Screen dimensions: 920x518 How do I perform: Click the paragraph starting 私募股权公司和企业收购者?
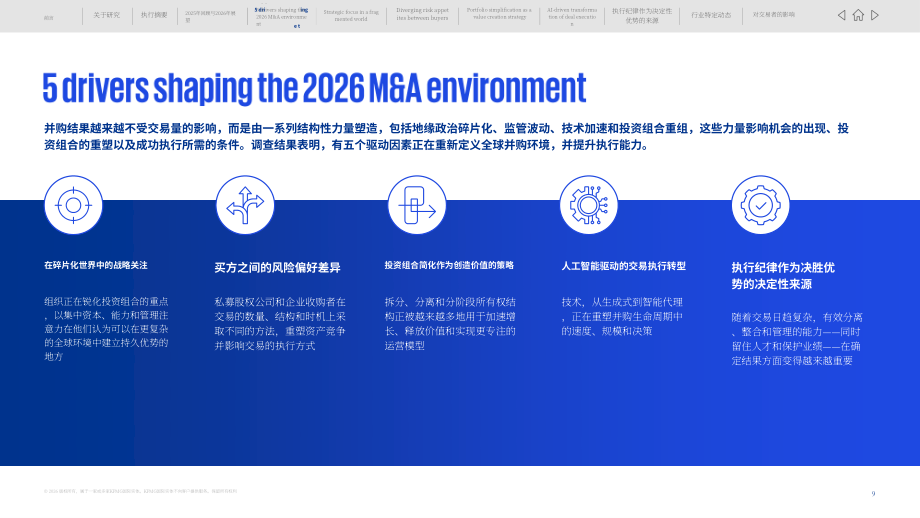tap(280, 324)
